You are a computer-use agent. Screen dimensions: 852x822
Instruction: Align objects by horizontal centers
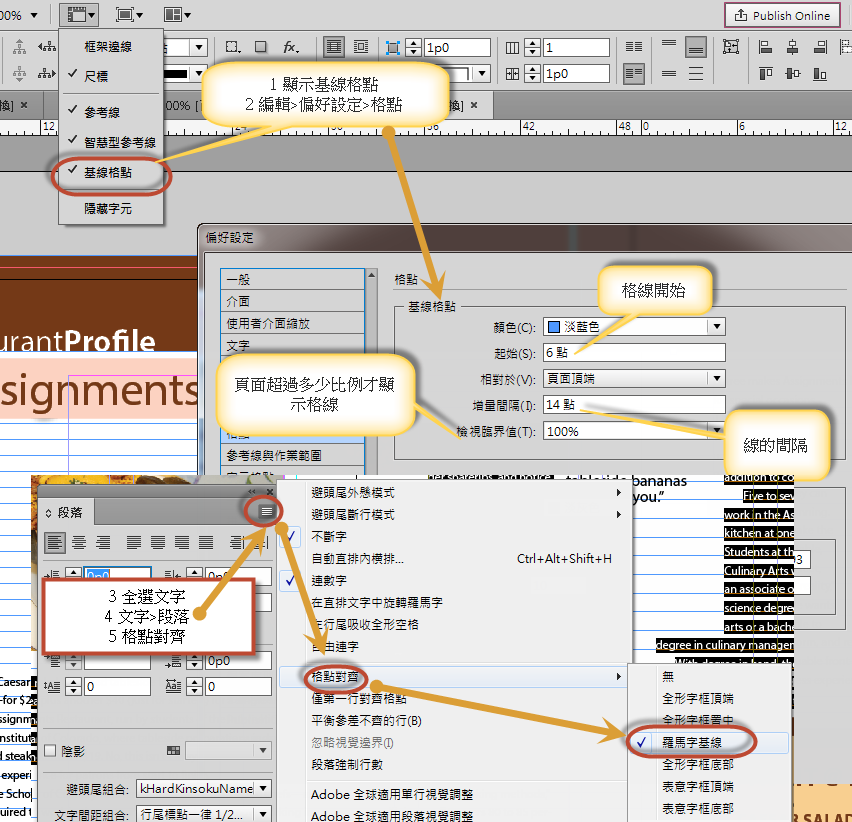(793, 47)
